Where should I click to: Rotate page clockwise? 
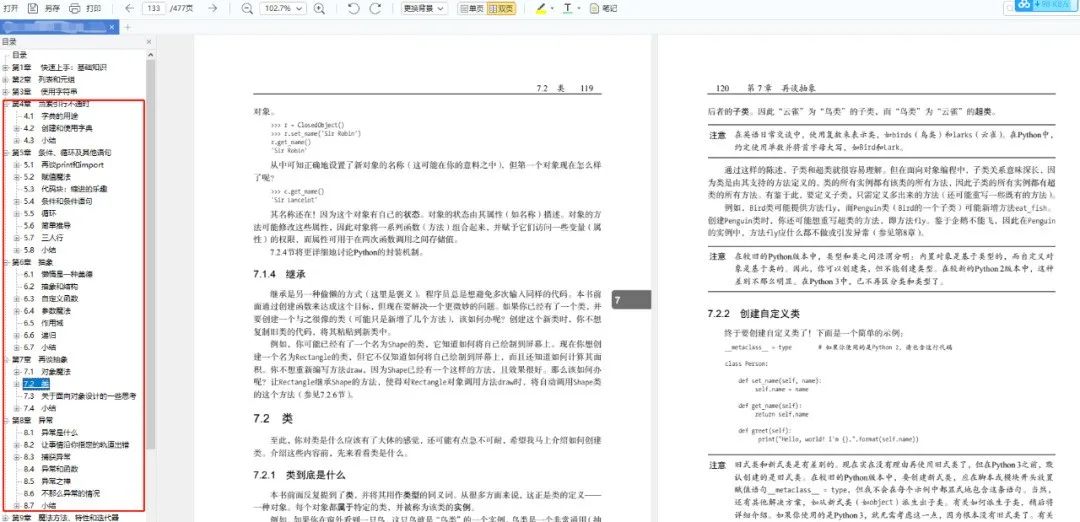pos(375,8)
